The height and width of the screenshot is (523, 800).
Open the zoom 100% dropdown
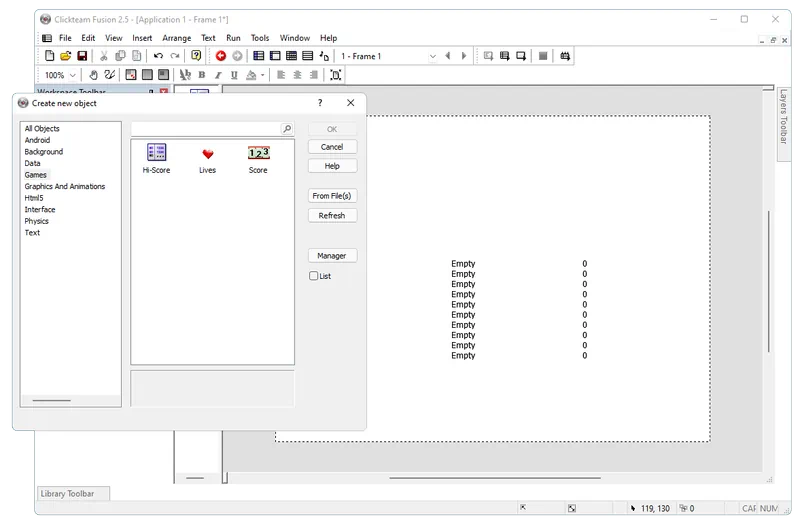coord(72,75)
